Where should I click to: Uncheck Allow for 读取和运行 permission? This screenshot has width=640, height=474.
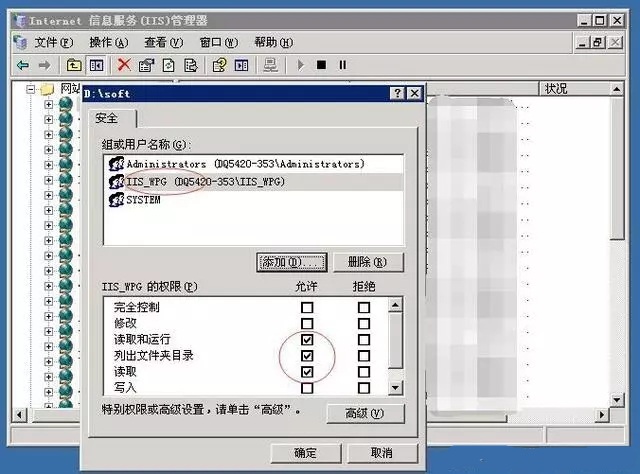click(307, 339)
